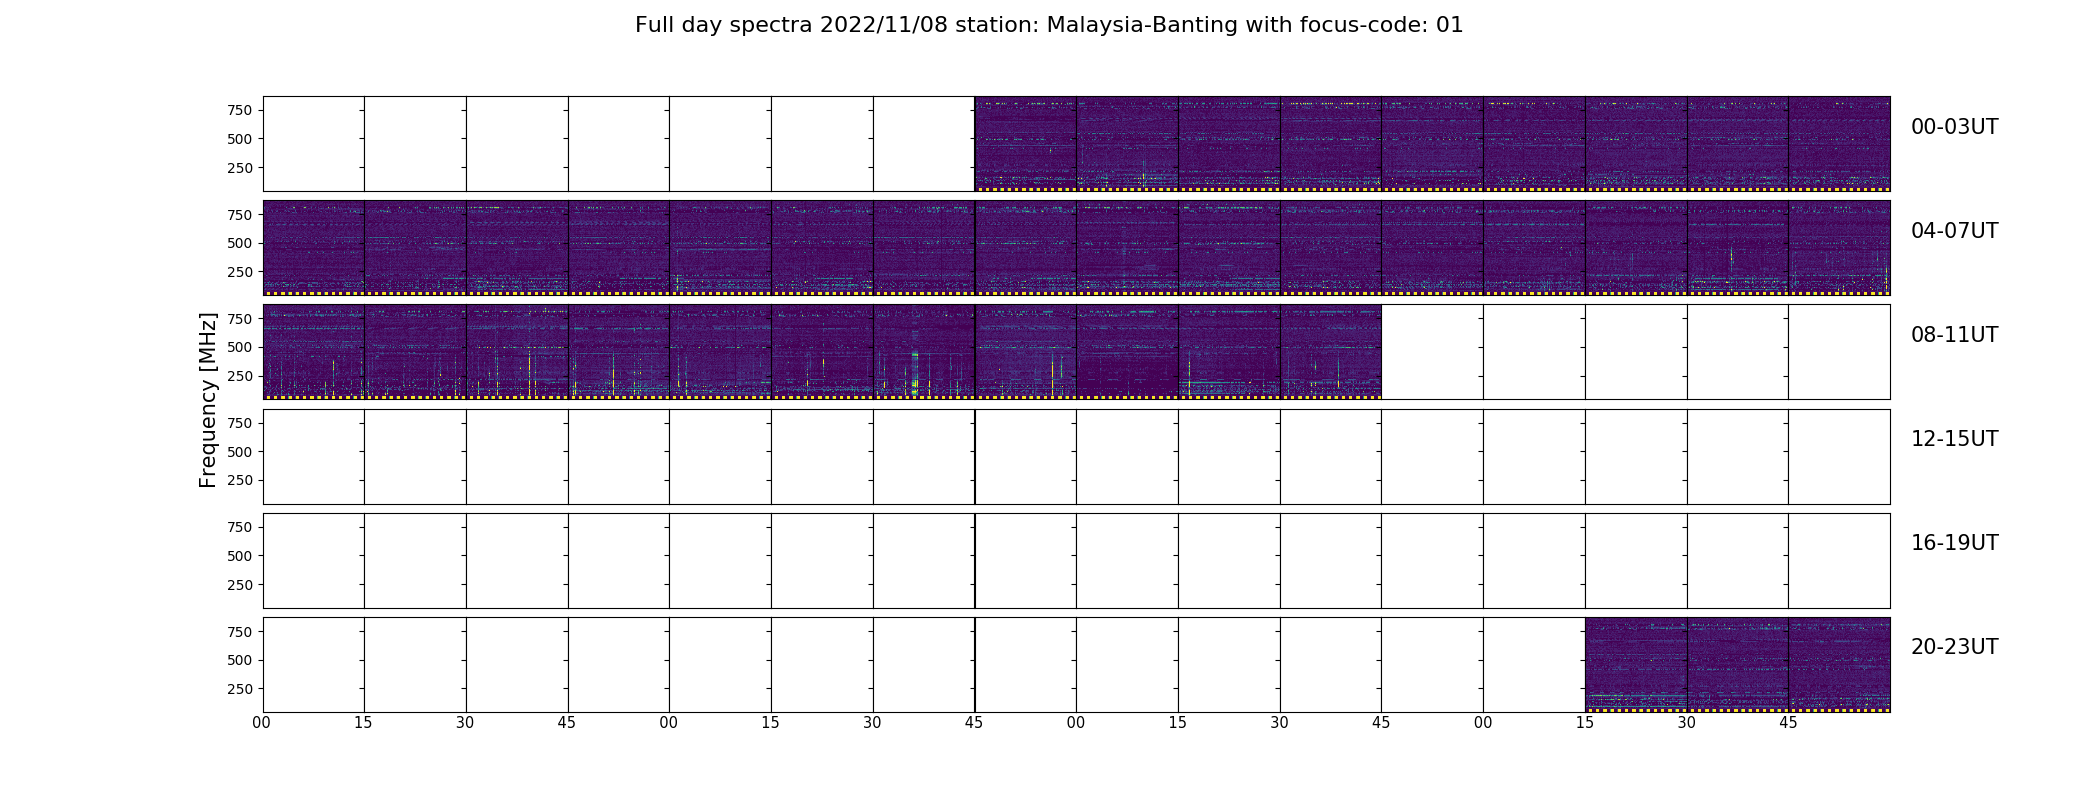
Task: Select the 250 tick label of the 08-11UT row
Action: tap(239, 376)
